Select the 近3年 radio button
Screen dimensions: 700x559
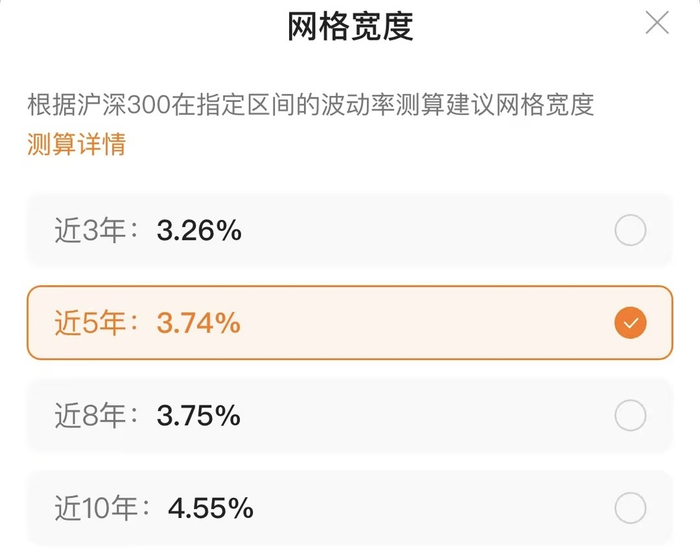[630, 232]
